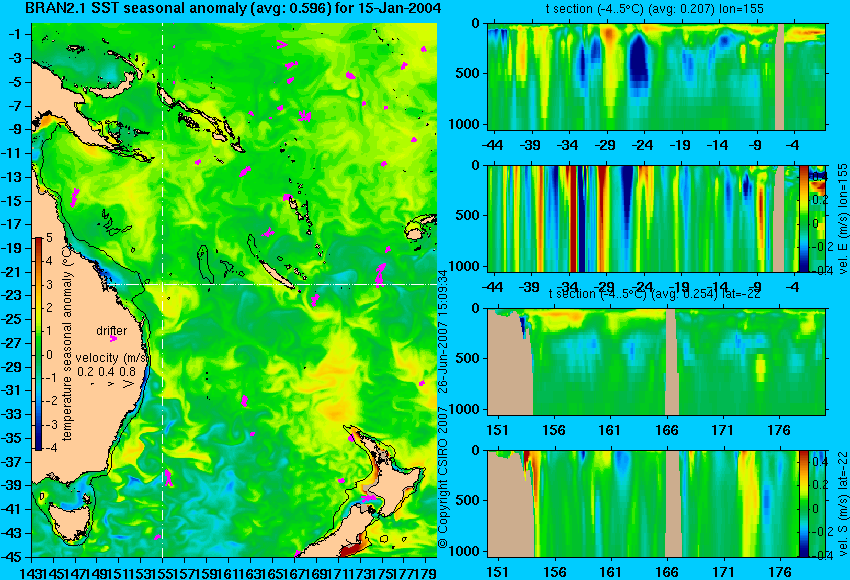Screen dimensions: 850x580
Task: Click the '0.2' tick on the vel. S color bar
Action: 819,485
